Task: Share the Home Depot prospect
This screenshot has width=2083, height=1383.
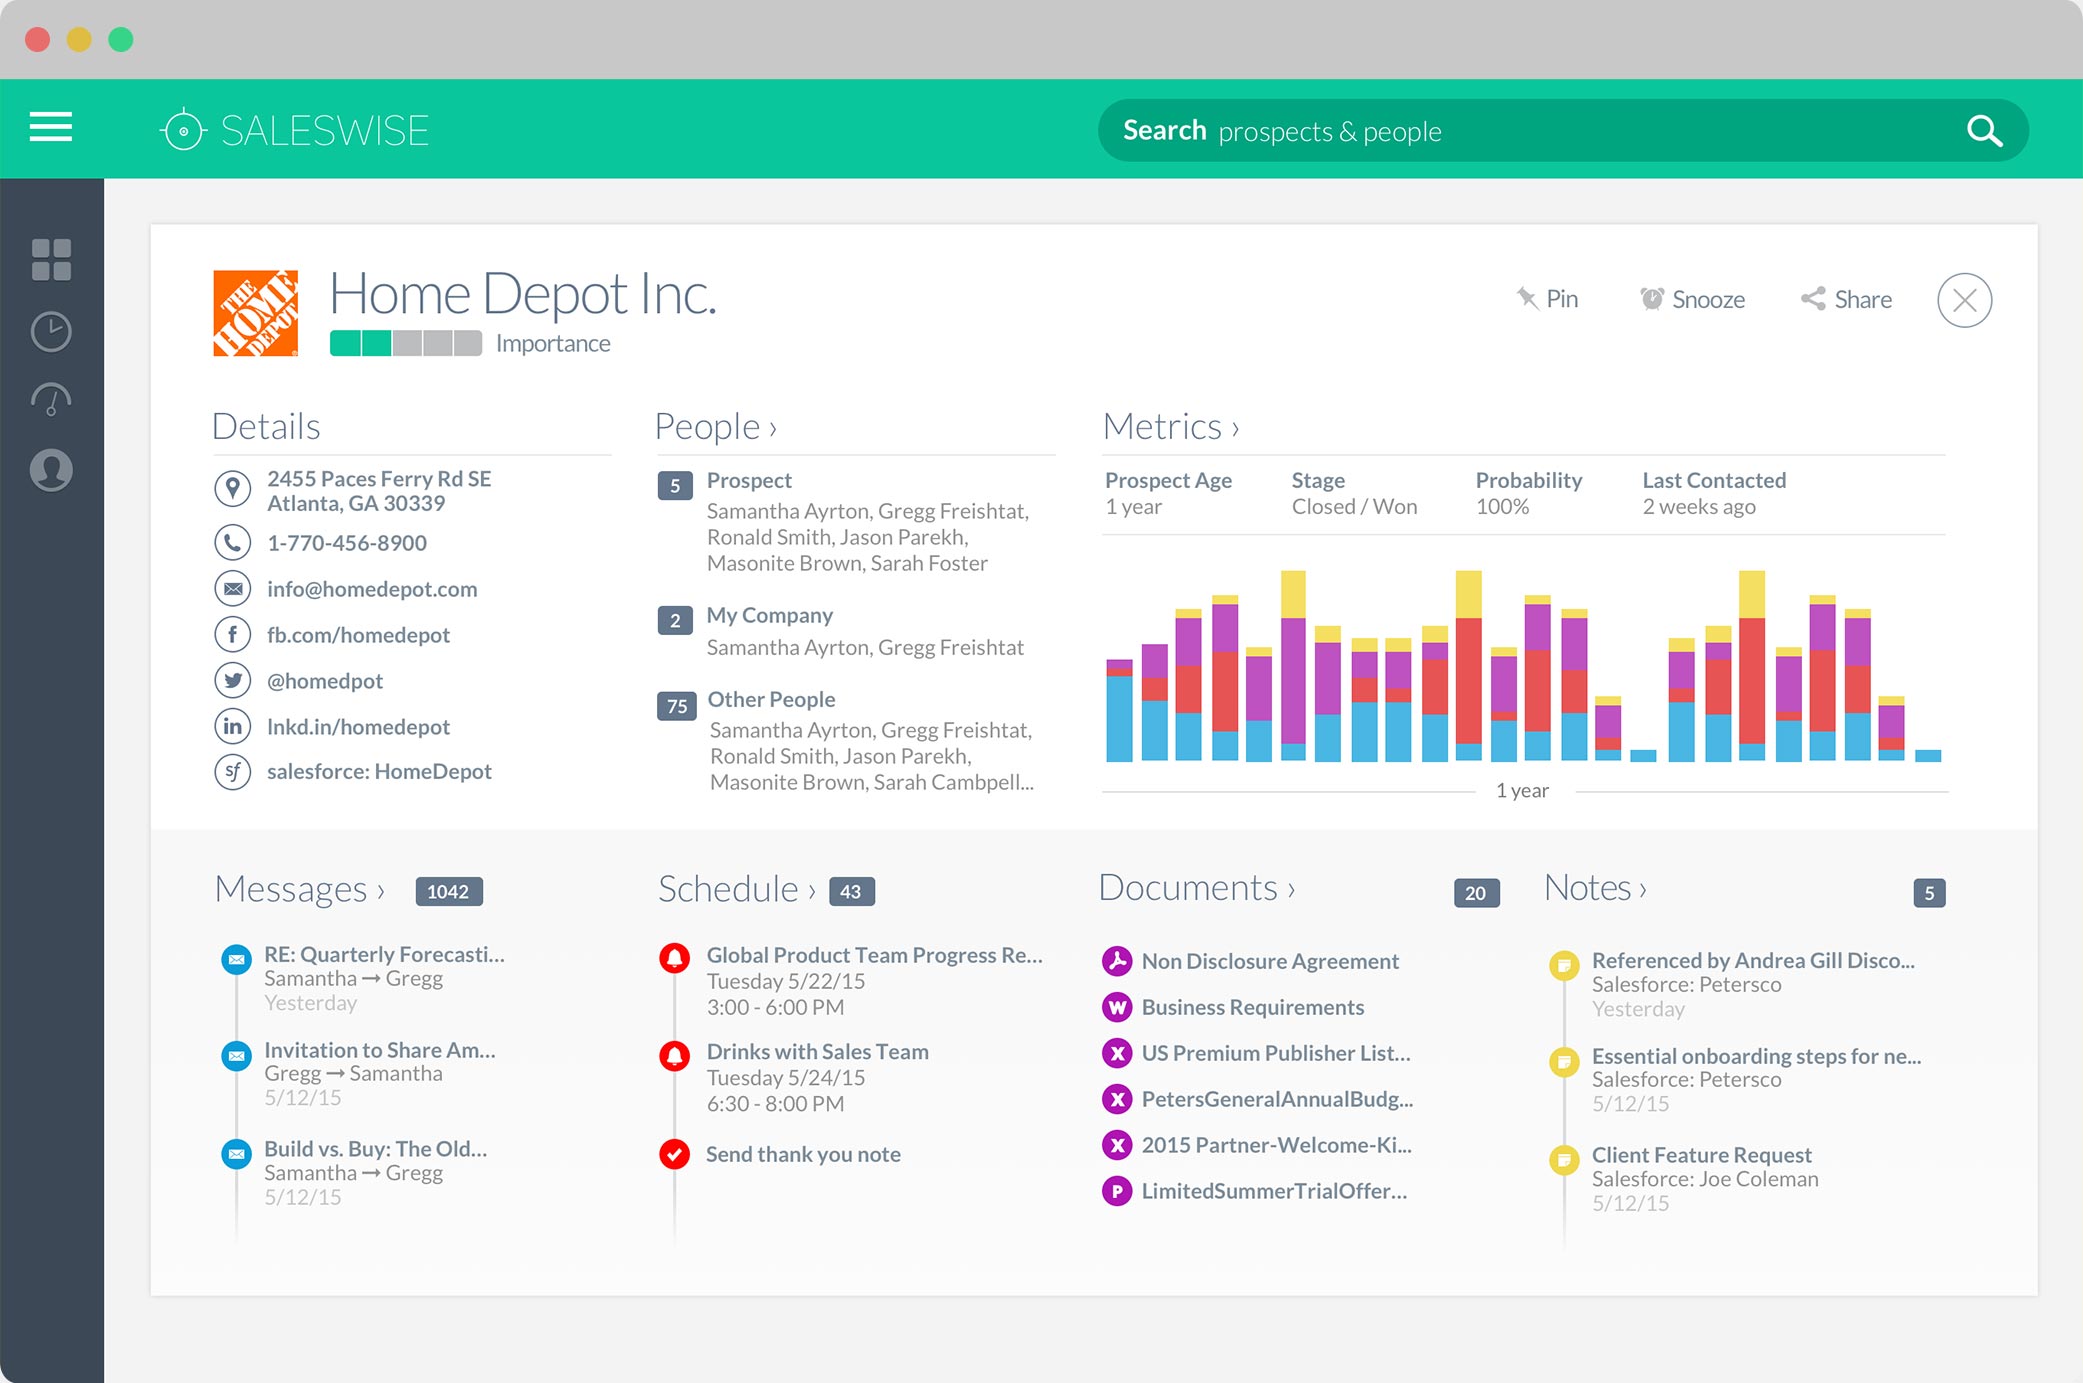Action: [1846, 299]
